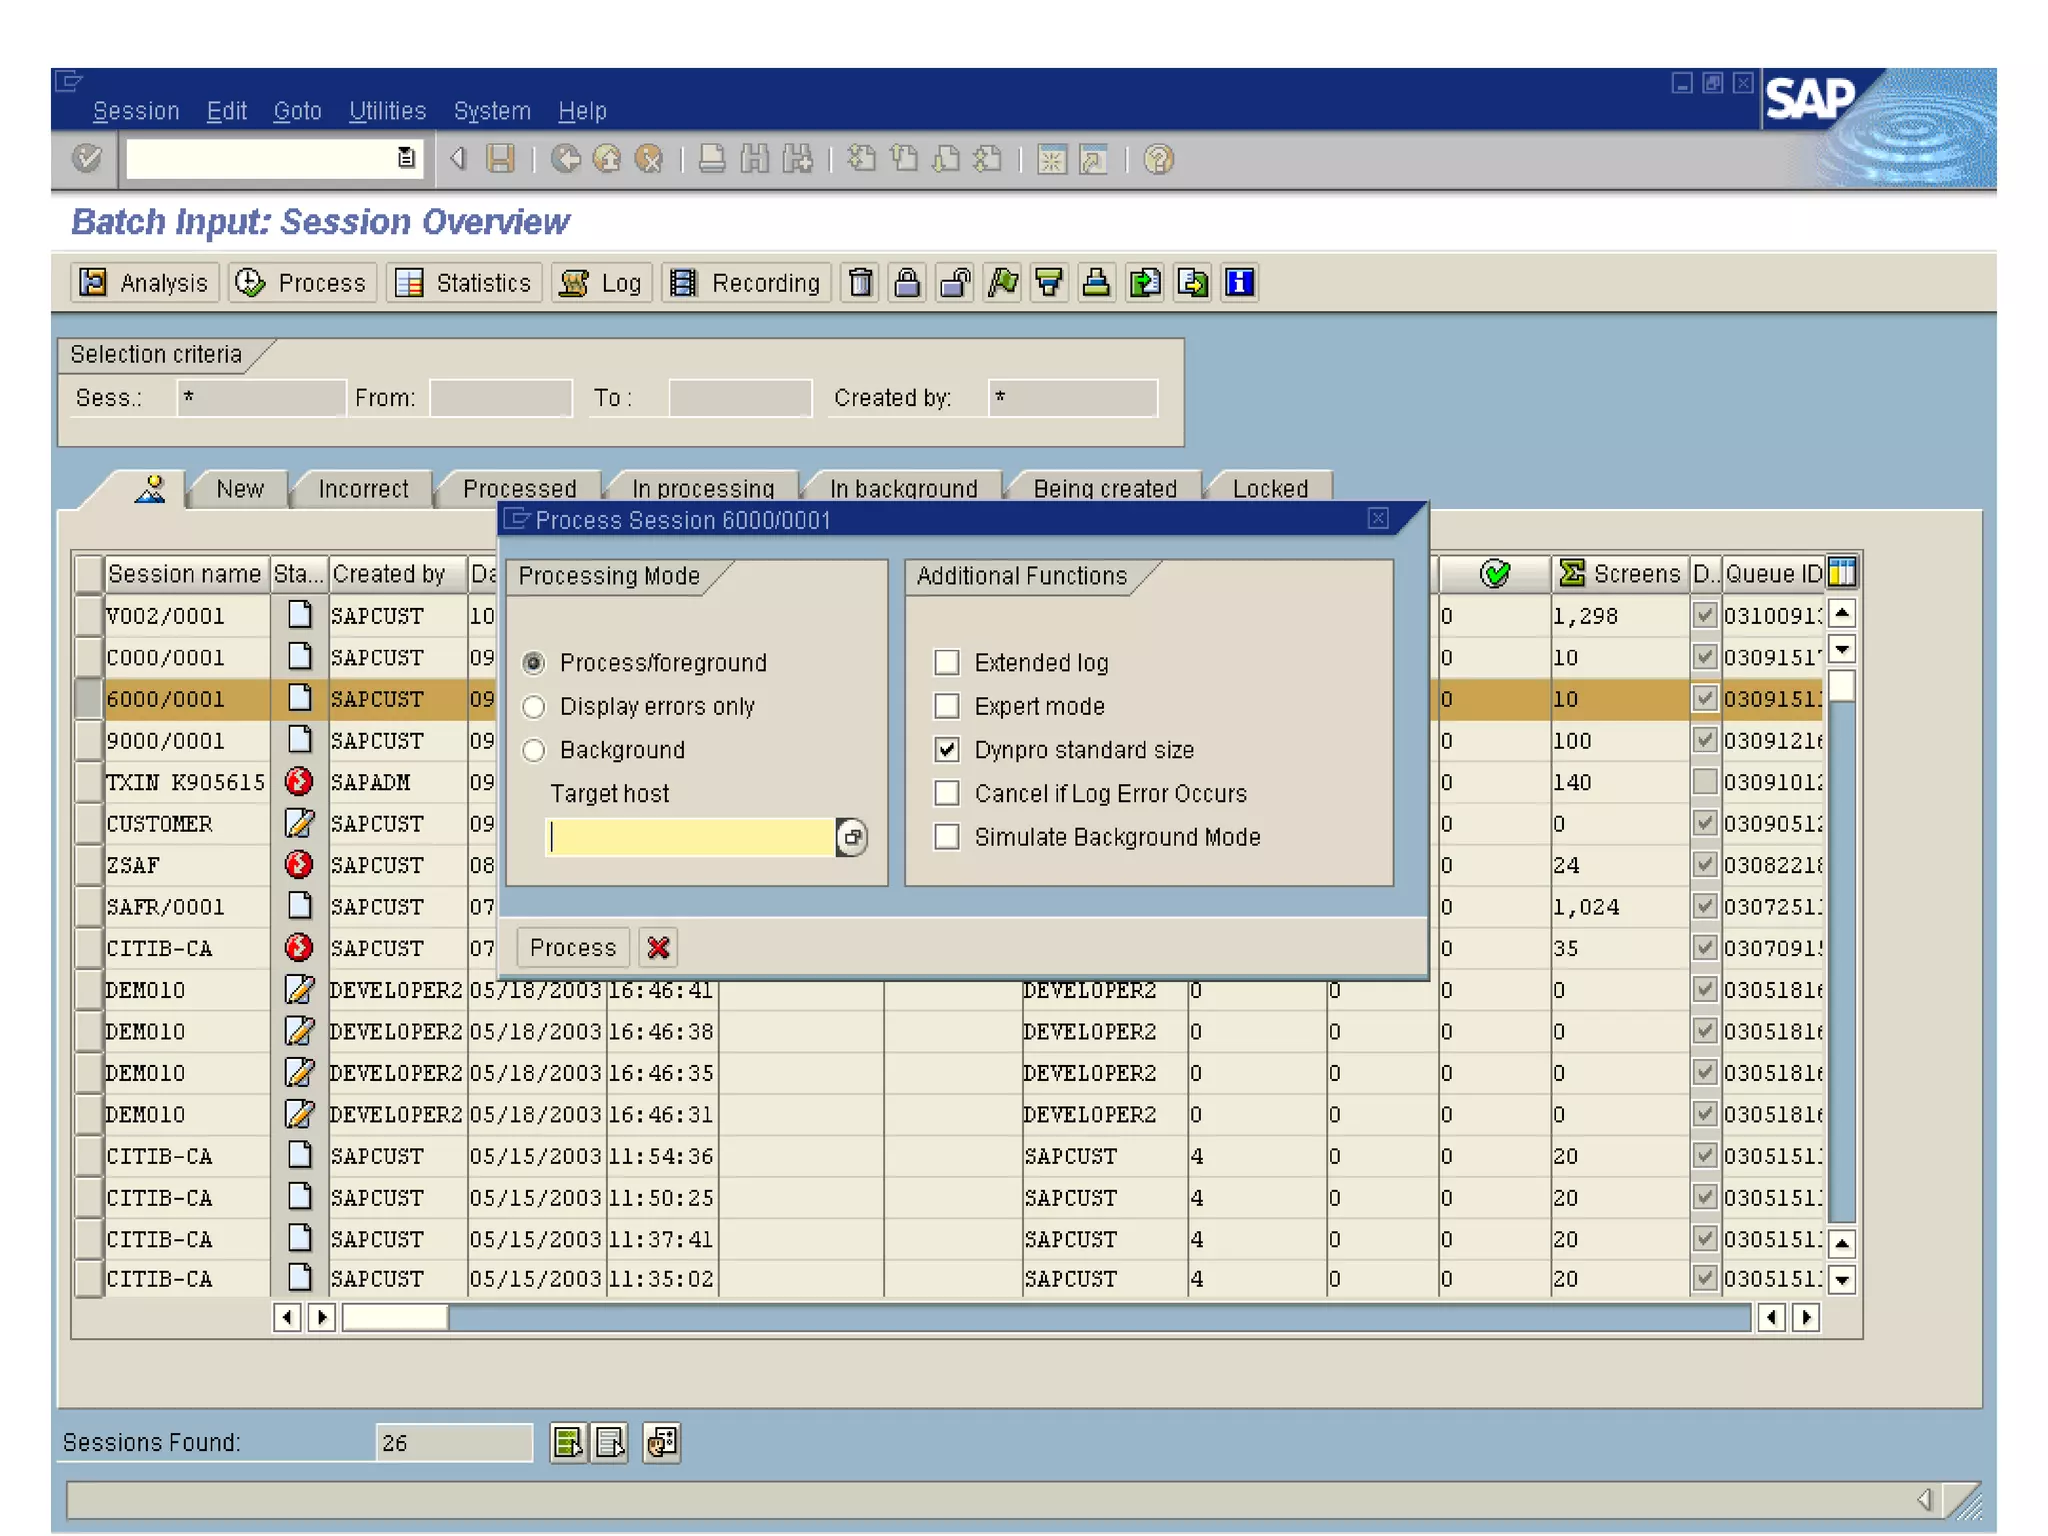This screenshot has width=2048, height=1536.
Task: Click the print icon in the toolbar
Action: pyautogui.click(x=712, y=159)
